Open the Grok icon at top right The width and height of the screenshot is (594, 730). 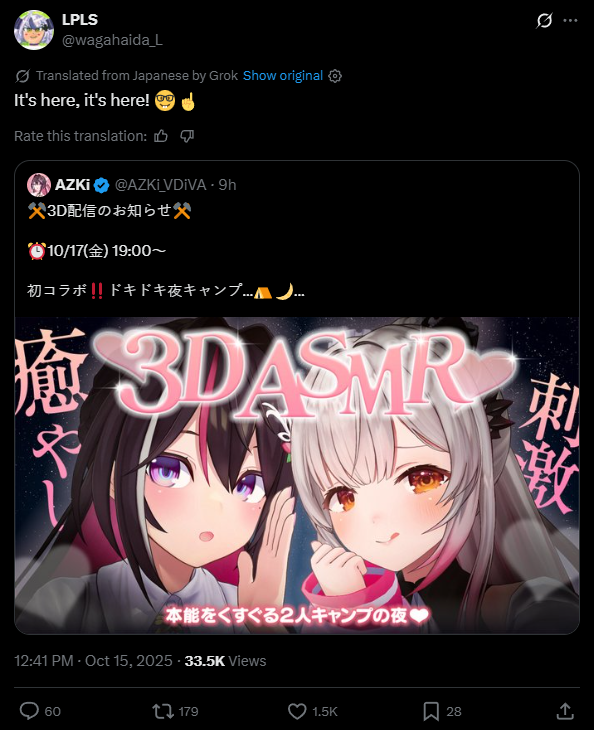pos(544,20)
